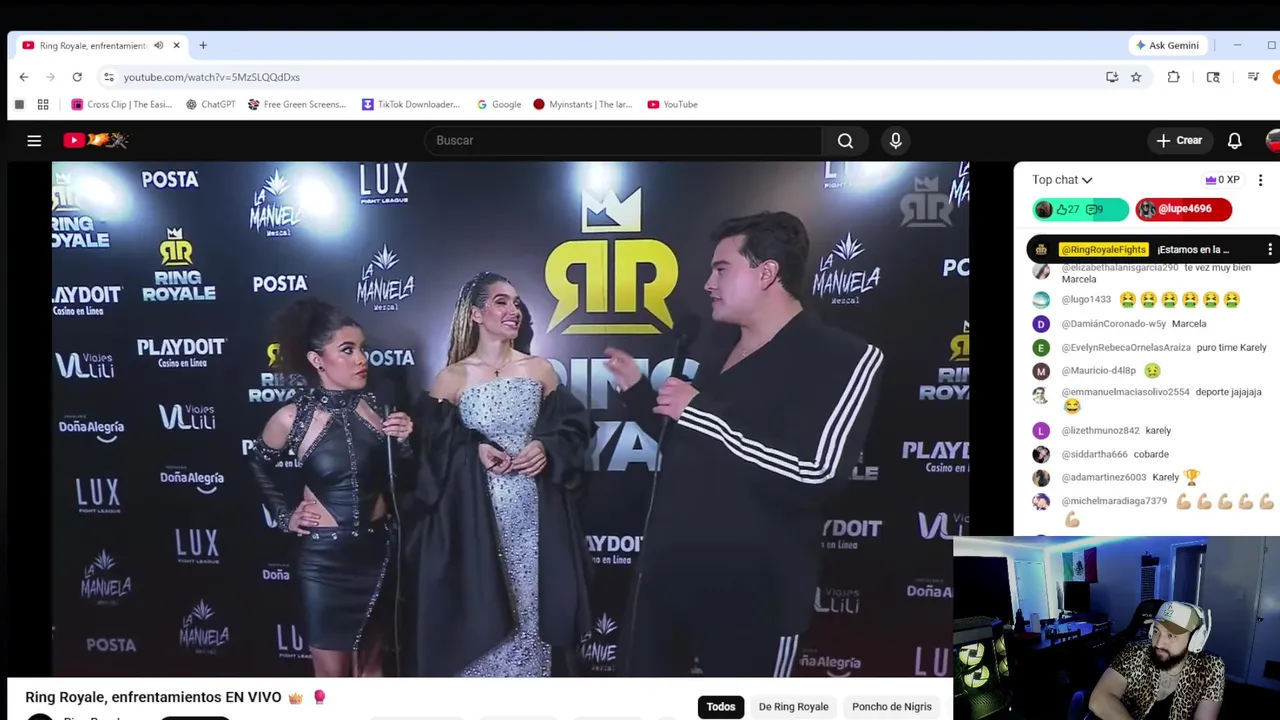Click the YouTube logo to go home
Screen dimensions: 1280x720
coord(96,141)
